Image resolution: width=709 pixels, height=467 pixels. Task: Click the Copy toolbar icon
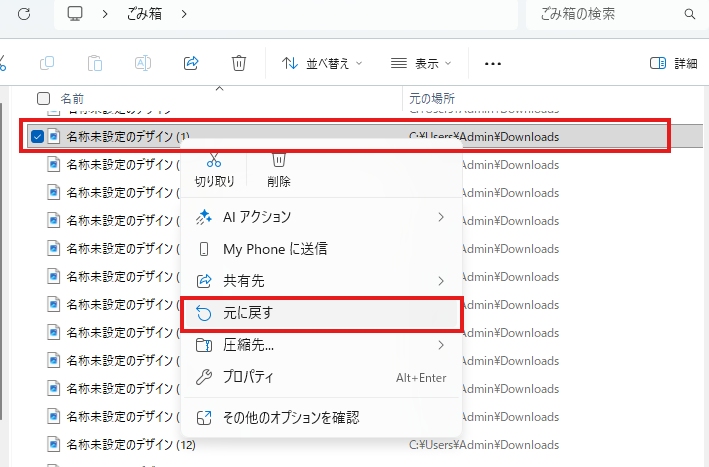[x=47, y=63]
